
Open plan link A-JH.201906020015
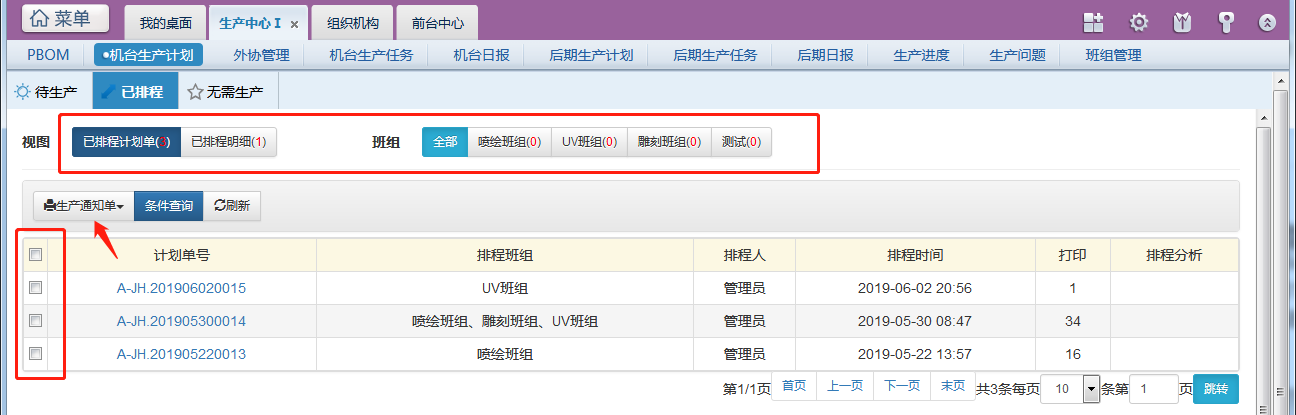click(x=181, y=288)
